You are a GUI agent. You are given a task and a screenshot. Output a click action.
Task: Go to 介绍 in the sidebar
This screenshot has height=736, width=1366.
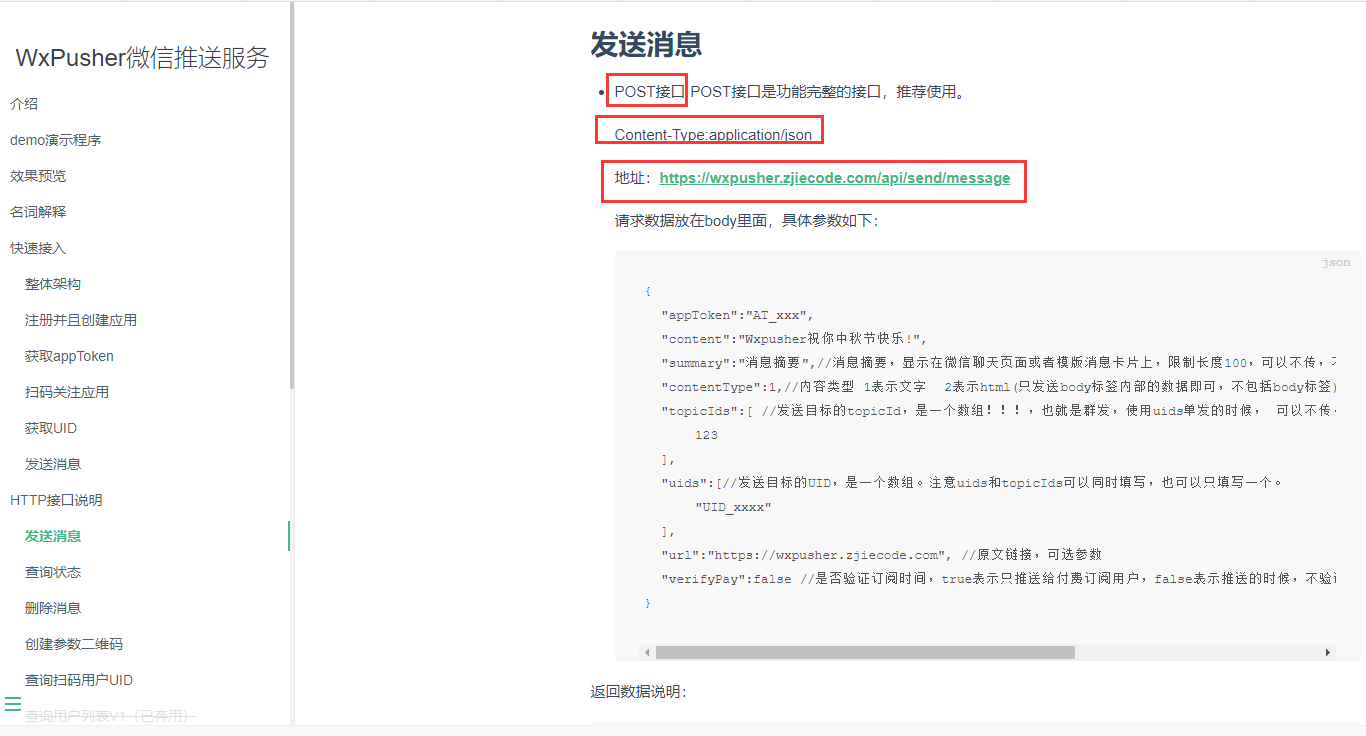click(24, 104)
